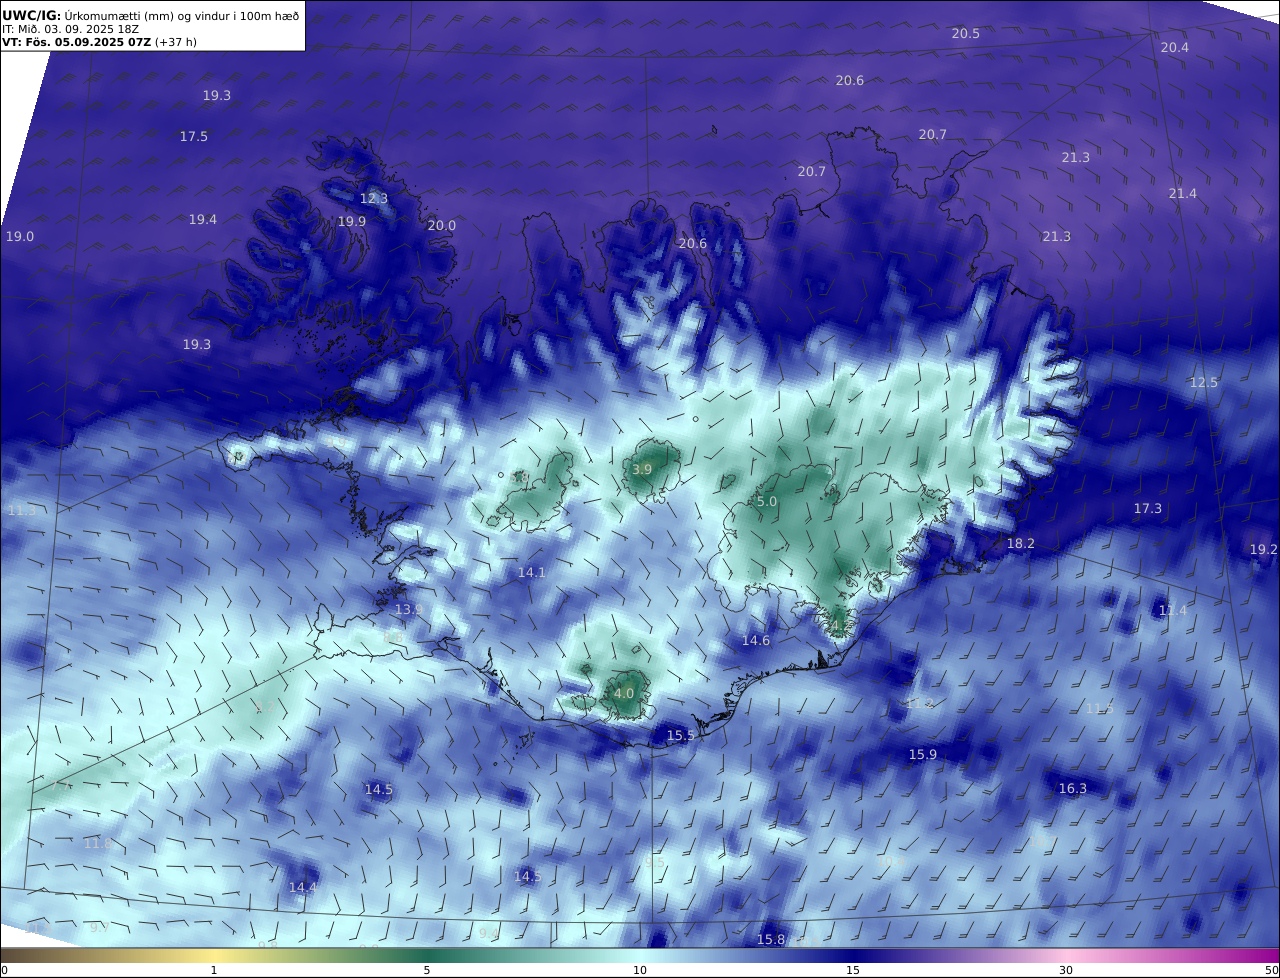The image size is (1280, 978).
Task: Click the valid time line 'VT: Fös. 05.09.2025 07Z'
Action: click(x=77, y=42)
